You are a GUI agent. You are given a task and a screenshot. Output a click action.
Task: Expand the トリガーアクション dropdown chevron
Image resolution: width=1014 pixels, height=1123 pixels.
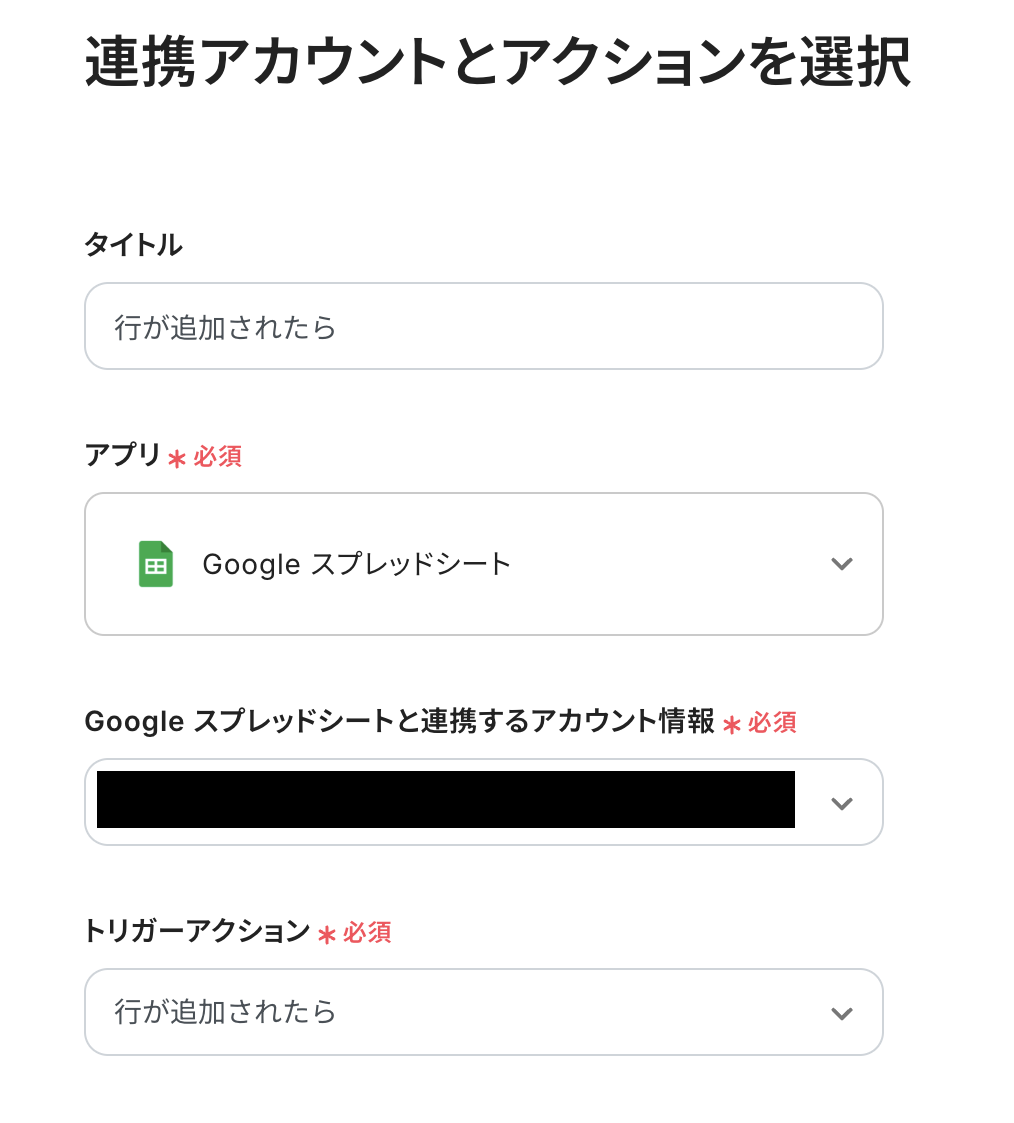(x=842, y=1013)
